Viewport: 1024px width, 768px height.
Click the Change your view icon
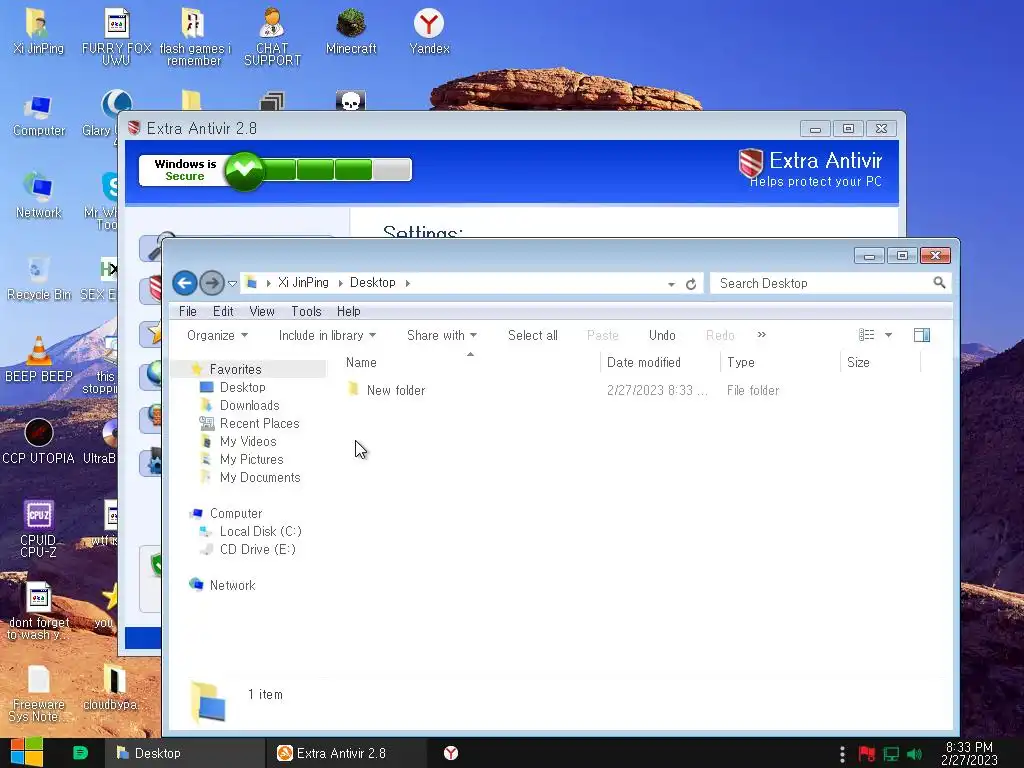click(x=867, y=335)
